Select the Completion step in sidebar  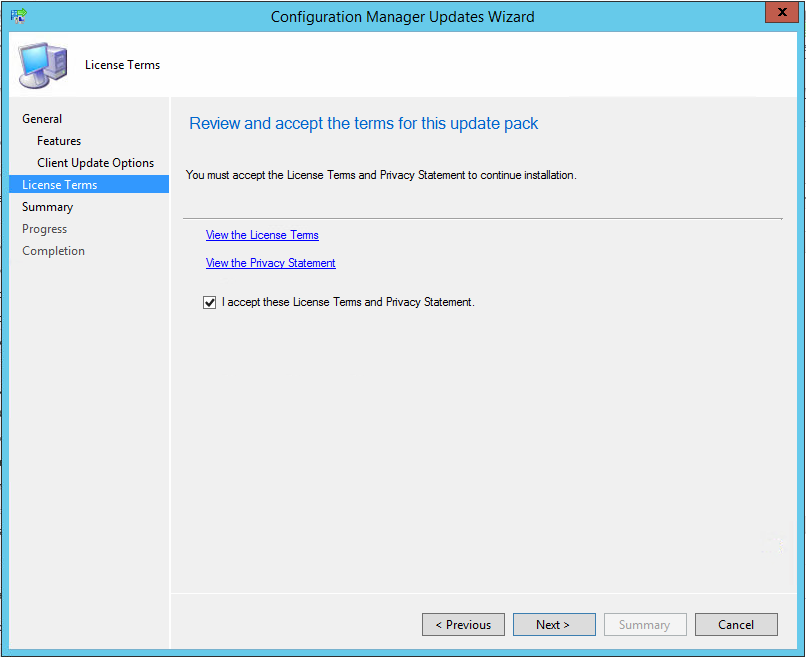[x=53, y=251]
